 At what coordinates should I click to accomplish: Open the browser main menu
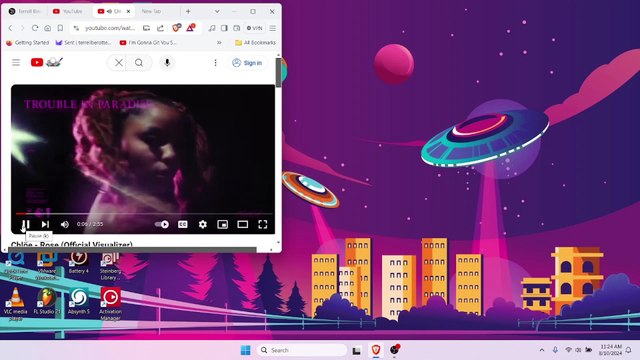click(273, 28)
